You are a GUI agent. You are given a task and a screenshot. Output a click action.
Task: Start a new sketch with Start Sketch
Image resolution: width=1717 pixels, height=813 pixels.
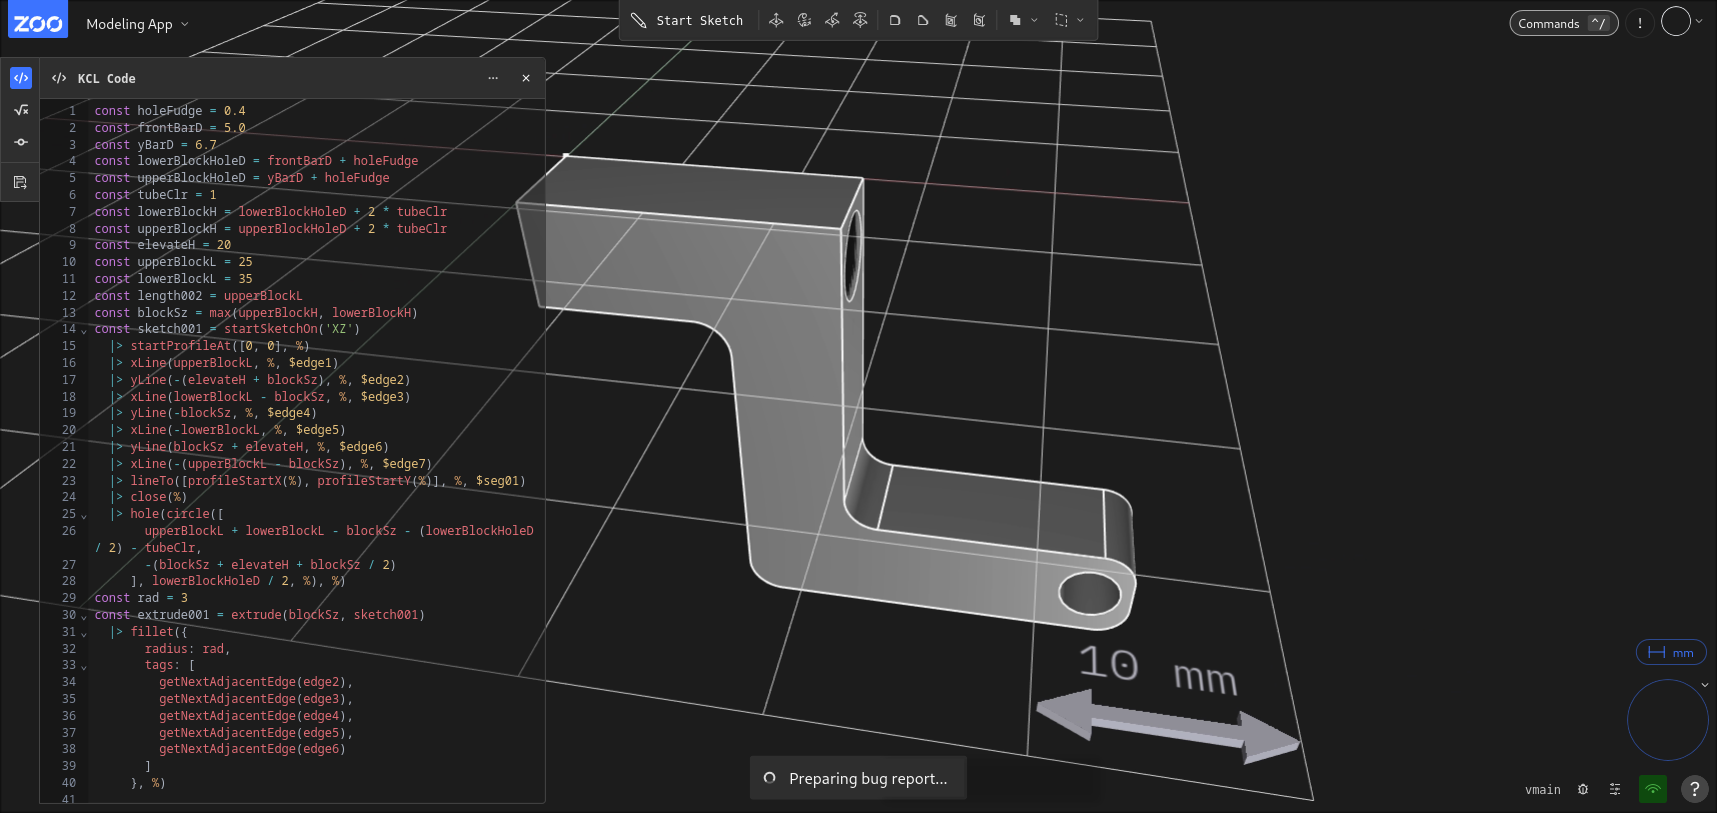[x=687, y=20]
